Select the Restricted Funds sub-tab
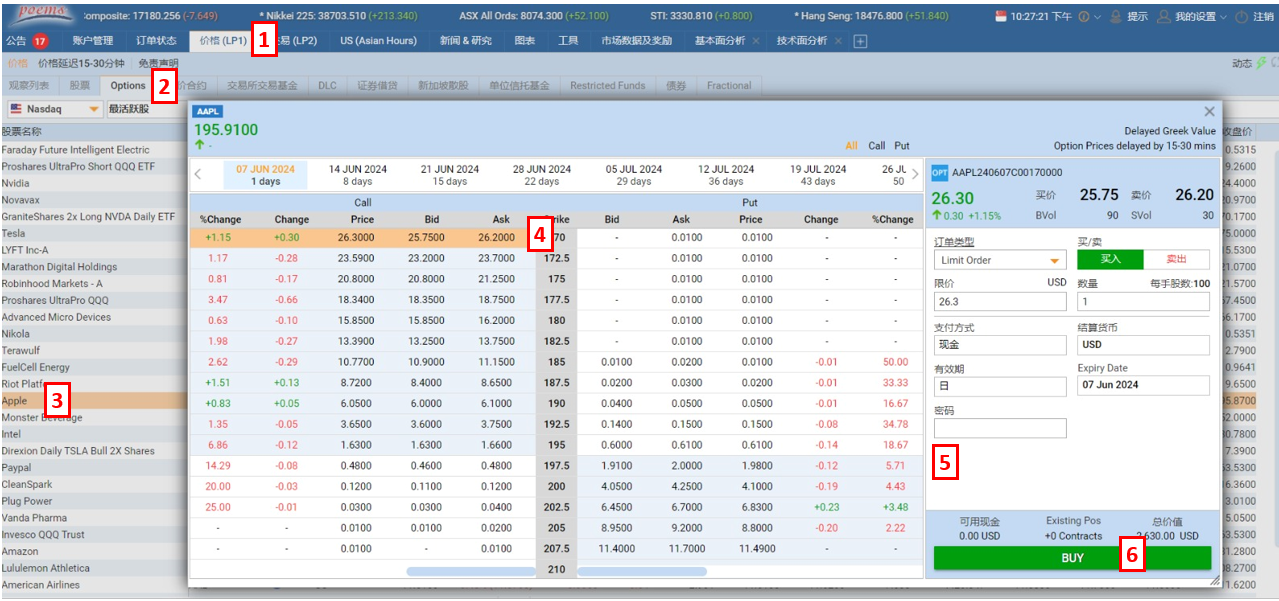This screenshot has width=1279, height=601. 608,86
